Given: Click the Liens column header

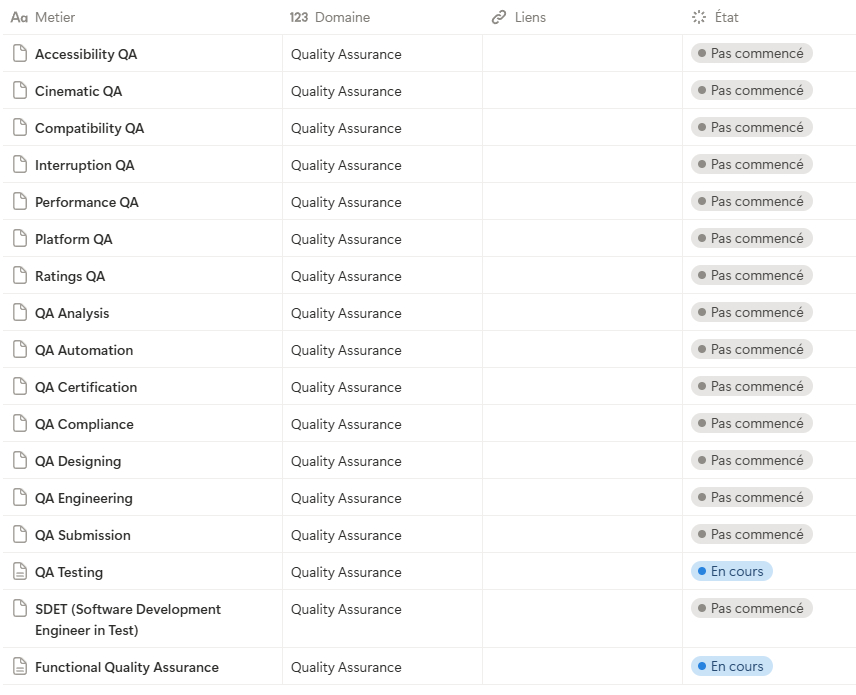Looking at the screenshot, I should 527,17.
